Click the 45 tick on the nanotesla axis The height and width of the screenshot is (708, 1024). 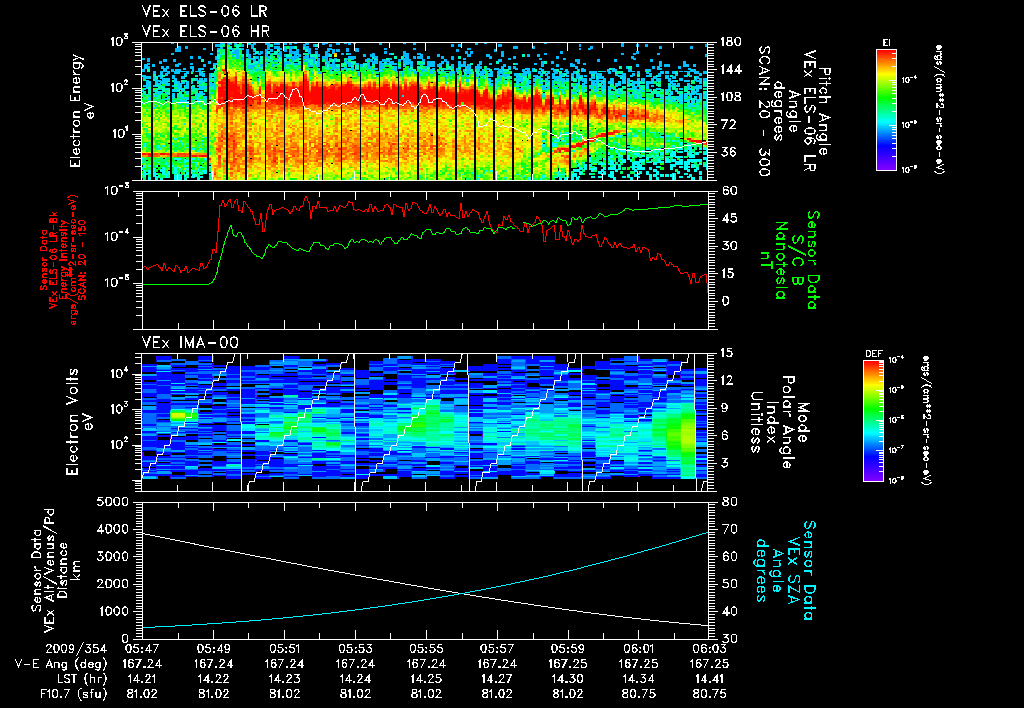pyautogui.click(x=729, y=218)
